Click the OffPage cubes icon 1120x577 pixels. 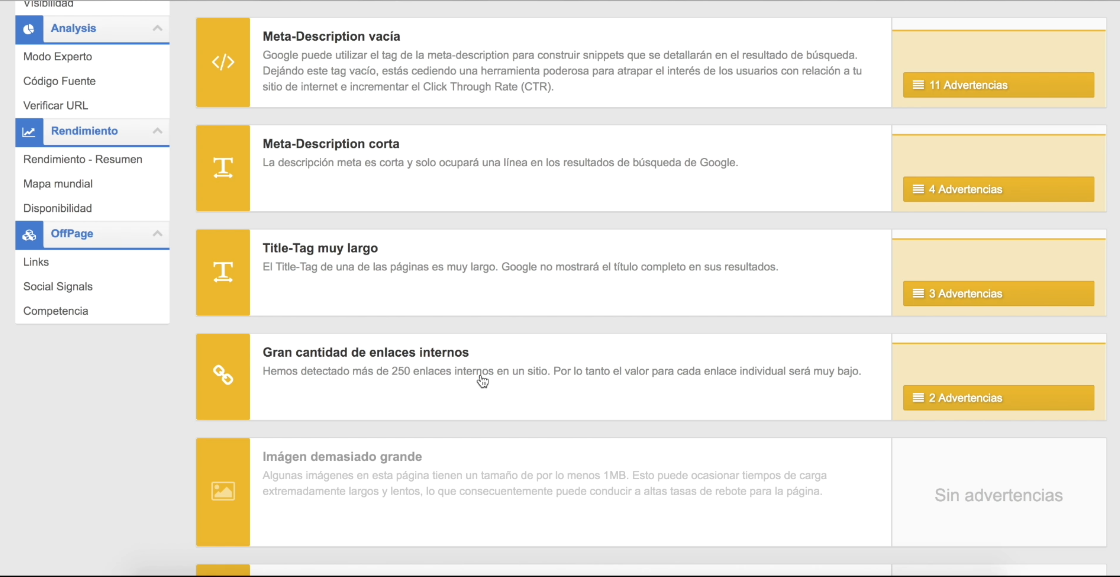29,234
